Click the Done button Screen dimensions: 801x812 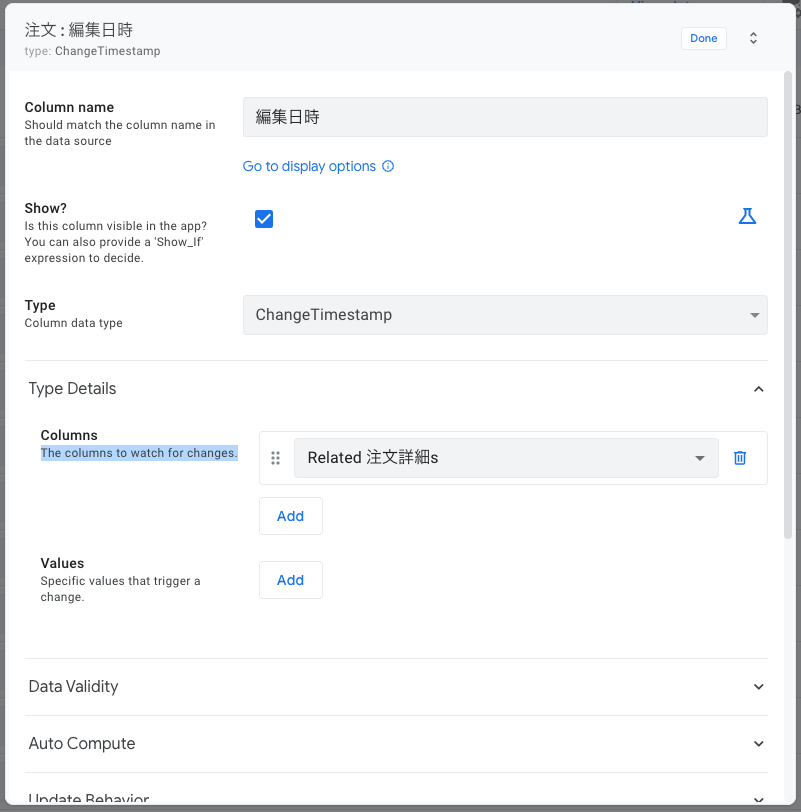click(x=704, y=38)
